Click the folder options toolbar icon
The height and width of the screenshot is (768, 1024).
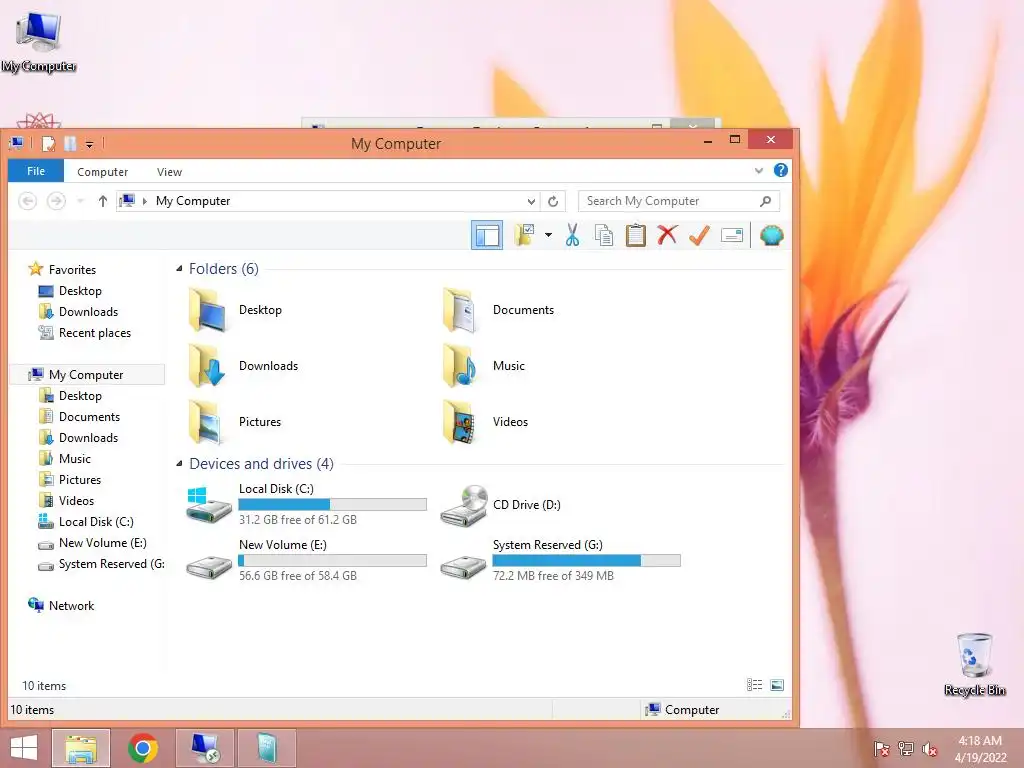point(524,235)
